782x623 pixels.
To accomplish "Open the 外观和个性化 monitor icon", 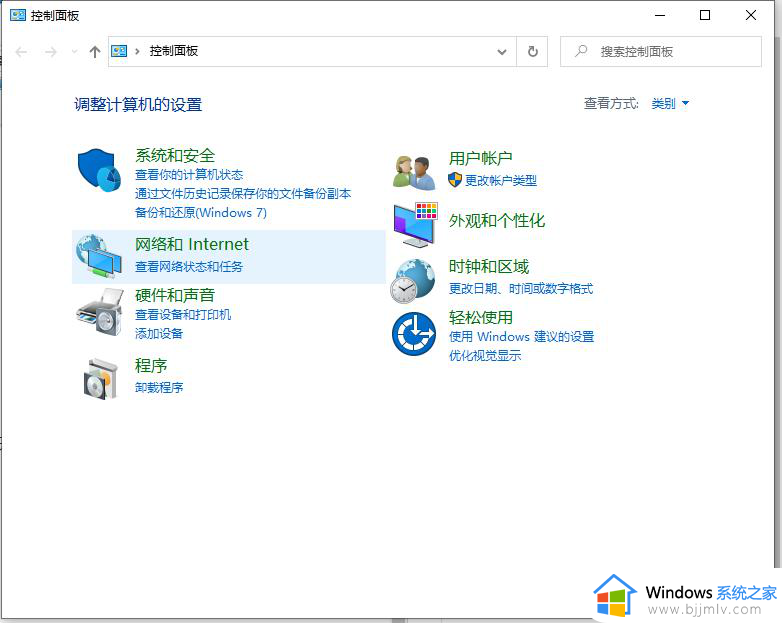I will (x=415, y=225).
